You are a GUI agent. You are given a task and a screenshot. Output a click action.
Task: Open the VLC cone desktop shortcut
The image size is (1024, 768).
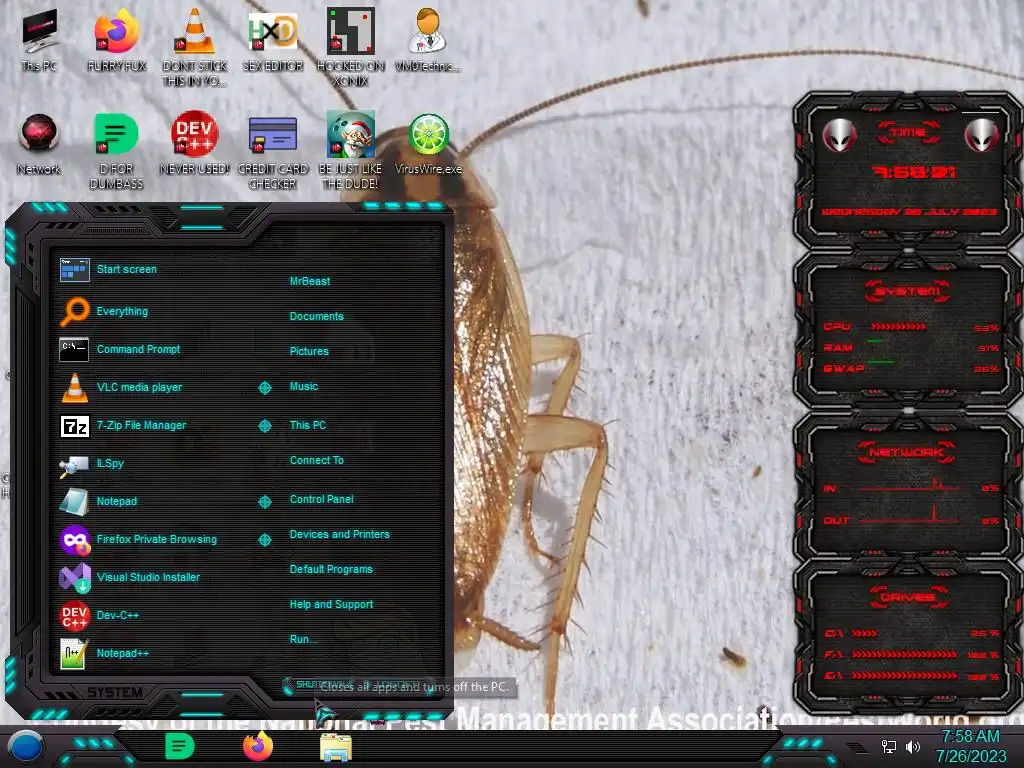pos(195,47)
